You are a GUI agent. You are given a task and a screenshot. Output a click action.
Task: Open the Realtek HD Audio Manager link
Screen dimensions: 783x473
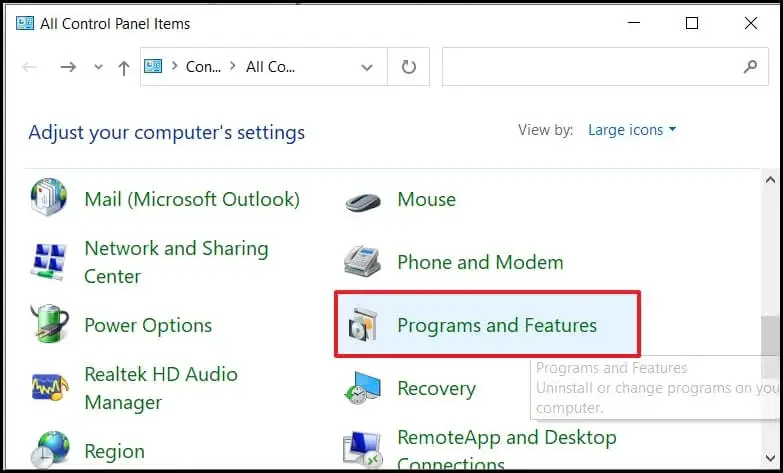click(x=161, y=388)
